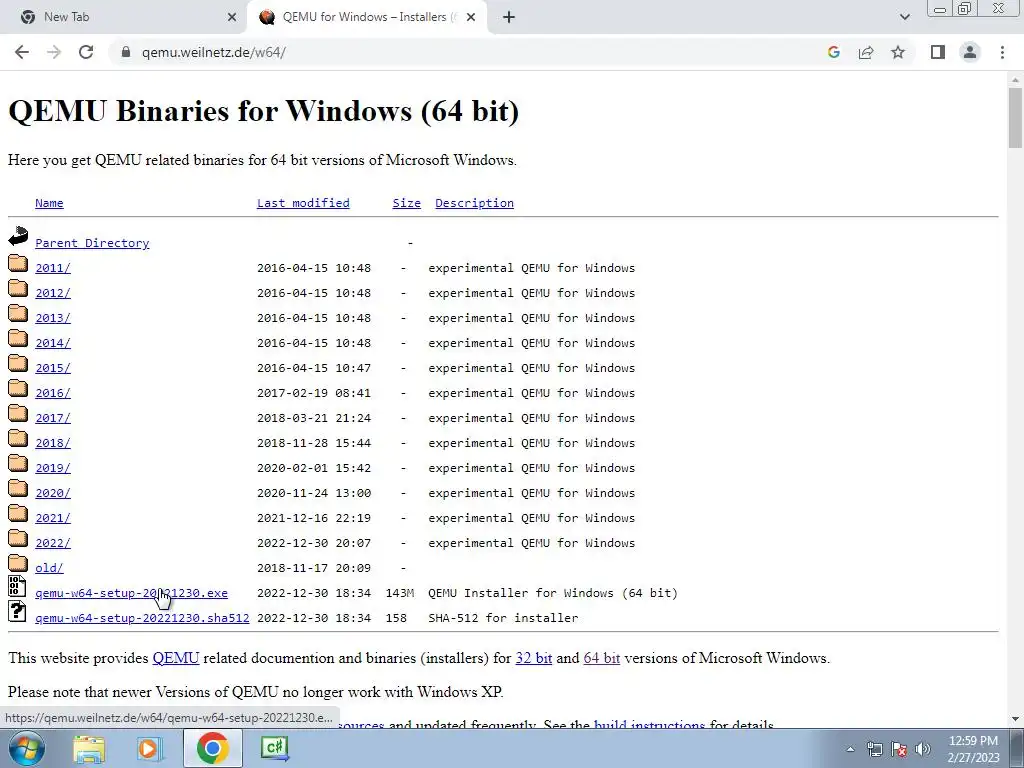This screenshot has width=1024, height=768.
Task: Select the QEMU for Windows – Installers tab
Action: click(x=366, y=18)
